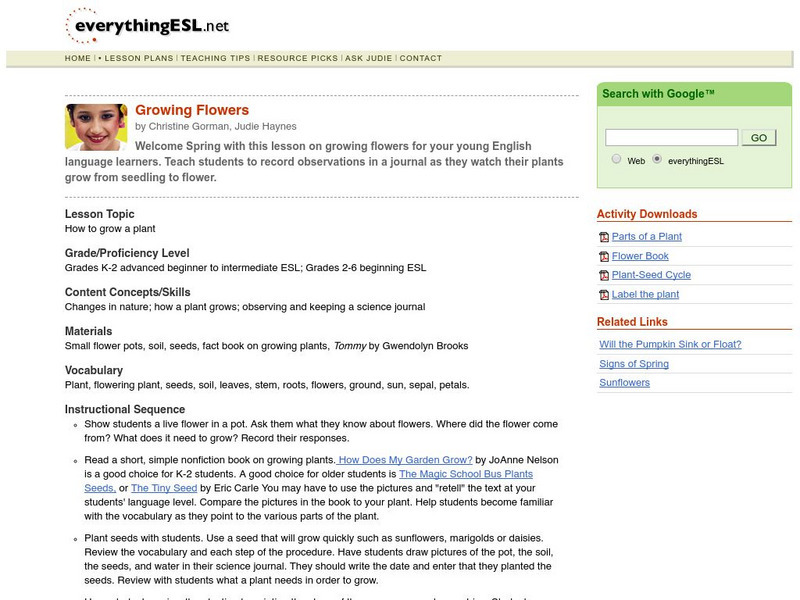The width and height of the screenshot is (800, 600).
Task: Click inside the Google search text field
Action: point(671,137)
